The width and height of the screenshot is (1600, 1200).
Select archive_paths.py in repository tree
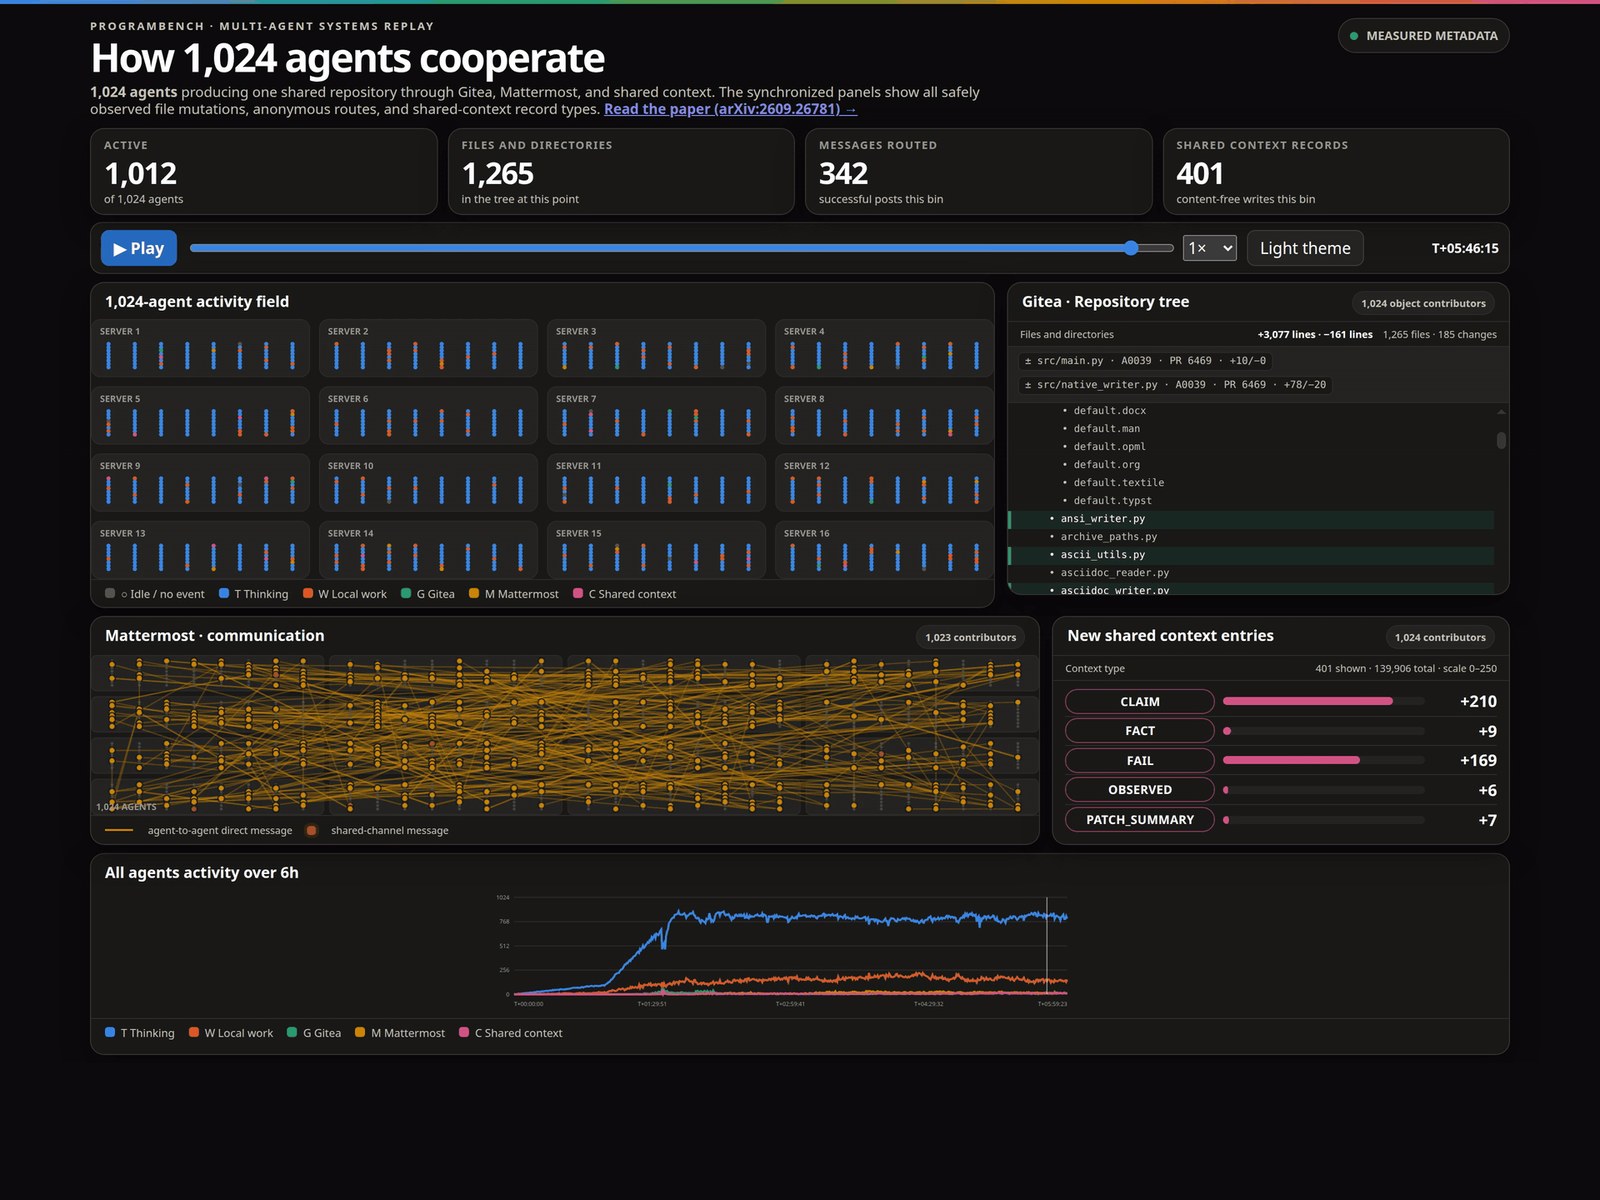1251,537
